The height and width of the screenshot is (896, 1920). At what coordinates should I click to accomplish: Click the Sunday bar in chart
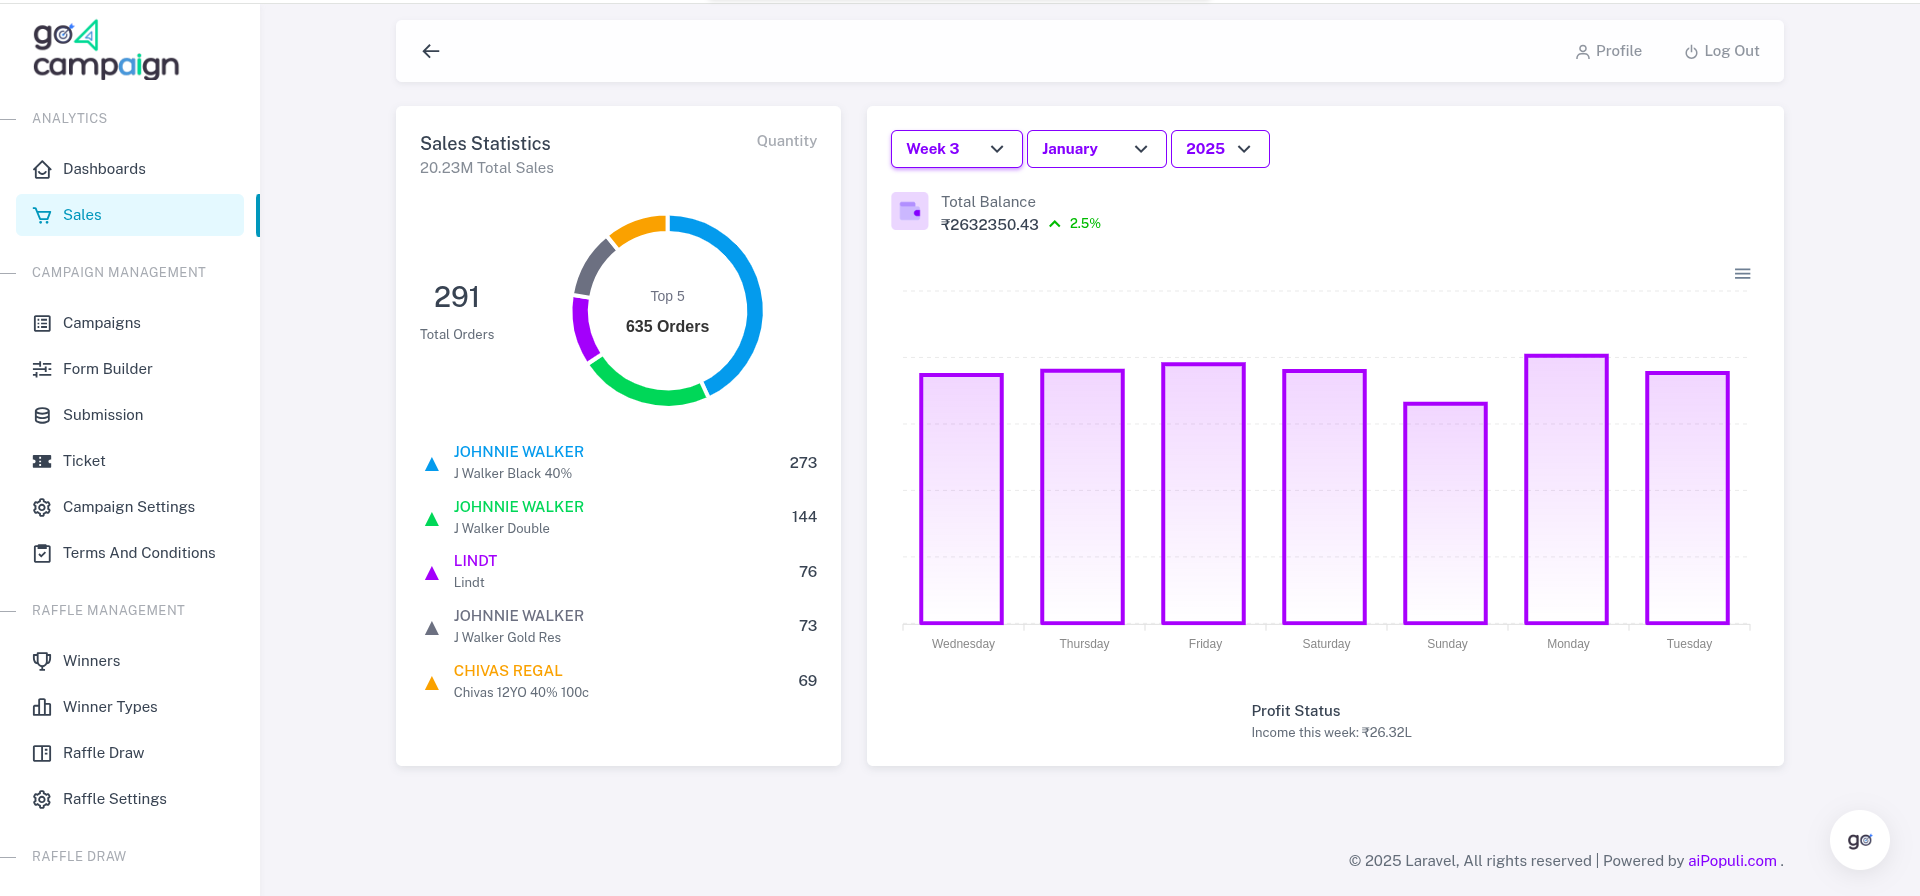(1445, 513)
